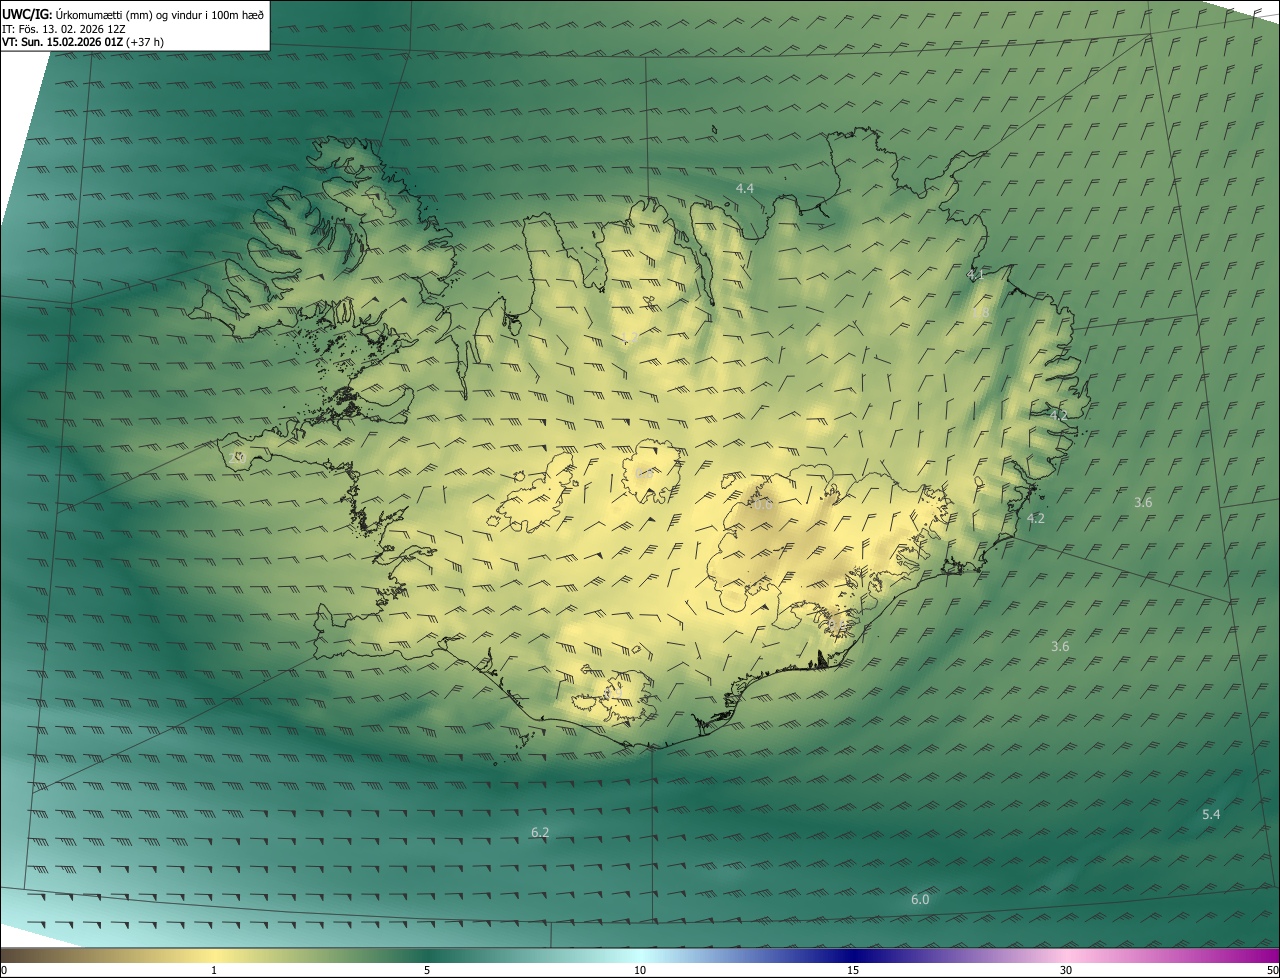
Task: Click the 4.1 value label on the map
Action: 976,274
